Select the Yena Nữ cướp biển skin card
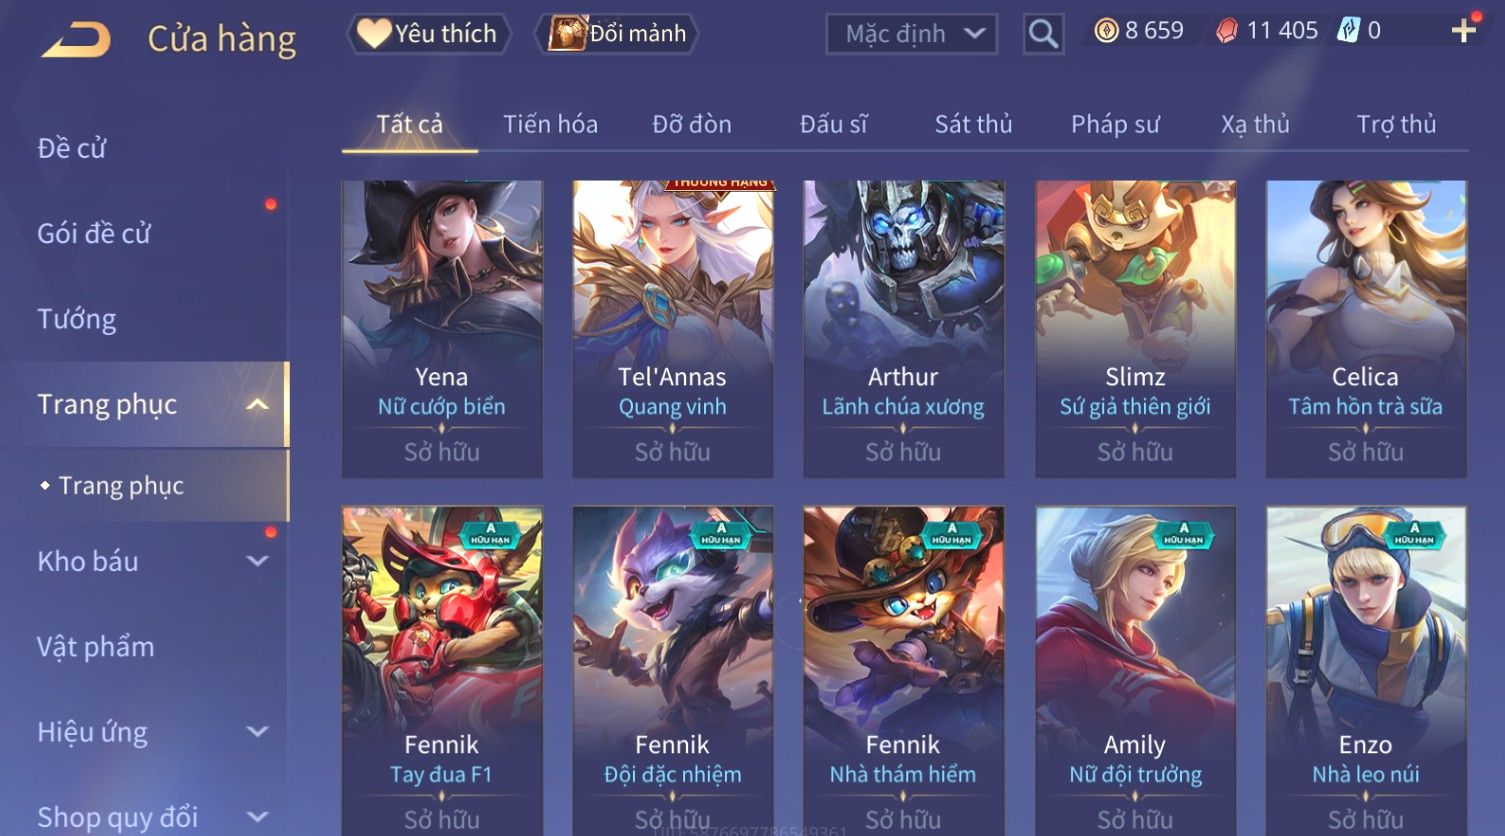 coord(442,329)
